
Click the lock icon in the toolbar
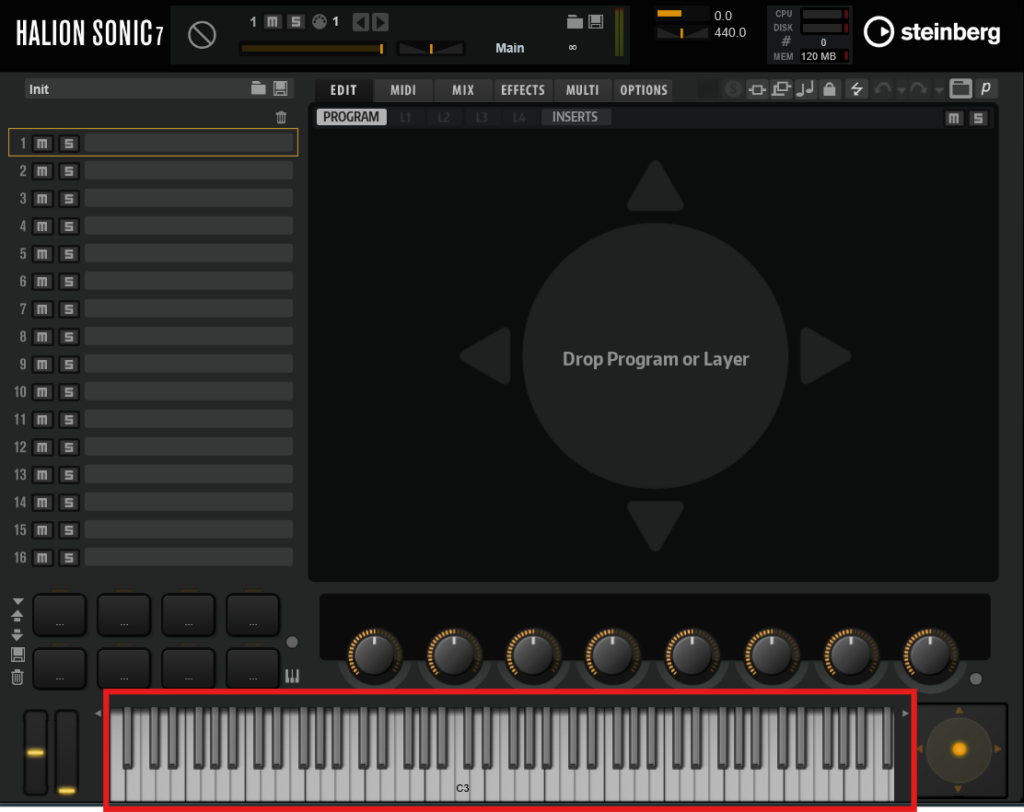click(829, 90)
